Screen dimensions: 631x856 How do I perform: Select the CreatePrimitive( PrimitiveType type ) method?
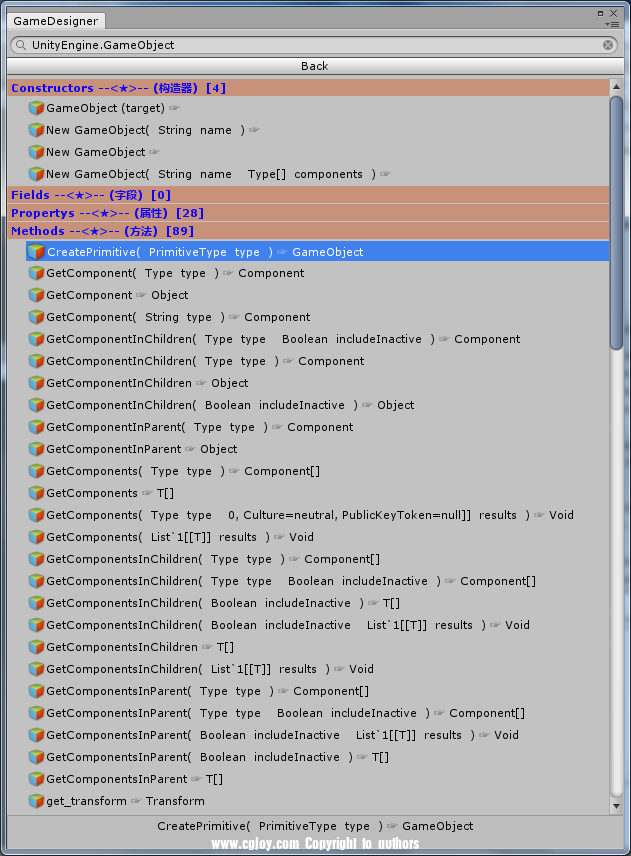click(x=318, y=252)
